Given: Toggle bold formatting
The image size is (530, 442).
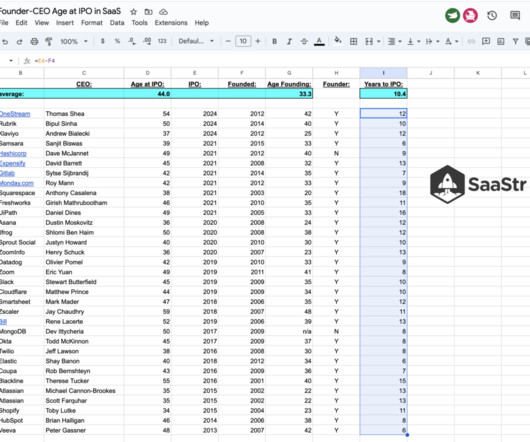Looking at the screenshot, I should tap(274, 41).
